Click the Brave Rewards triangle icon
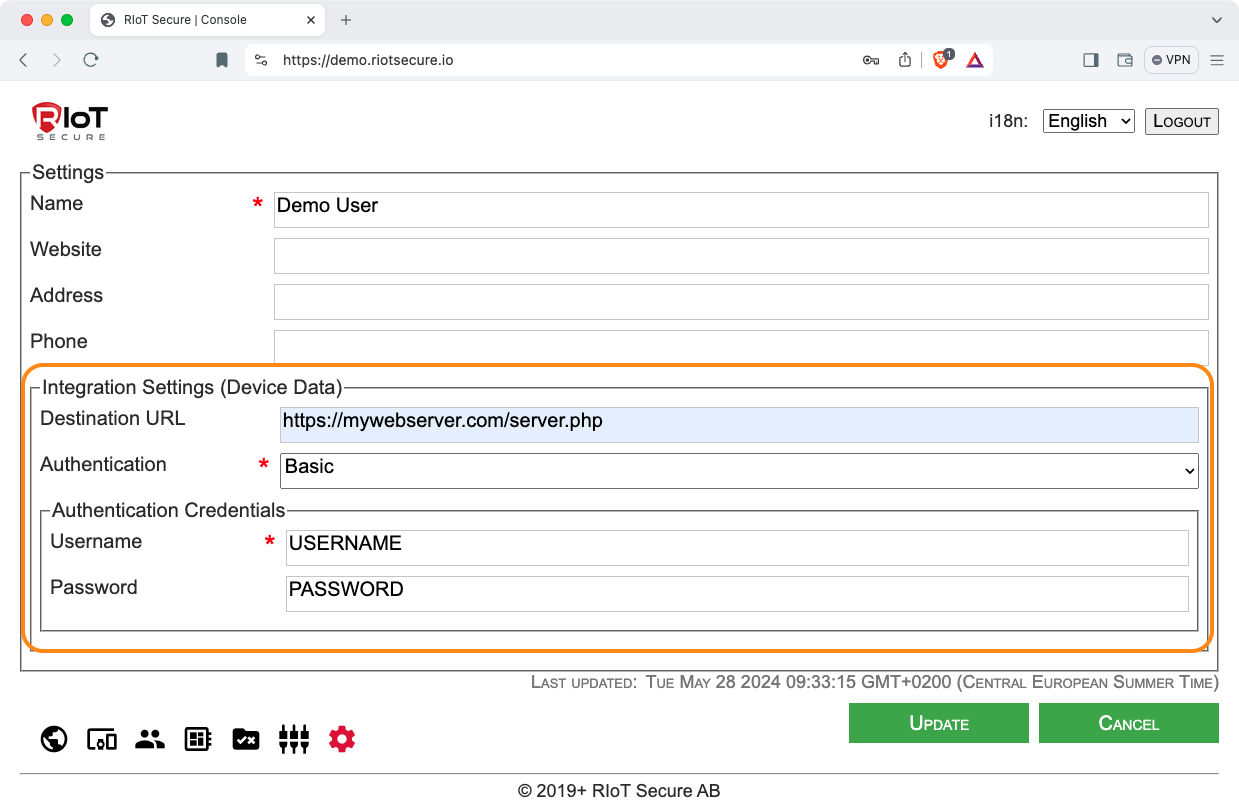The height and width of the screenshot is (802, 1239). click(975, 60)
